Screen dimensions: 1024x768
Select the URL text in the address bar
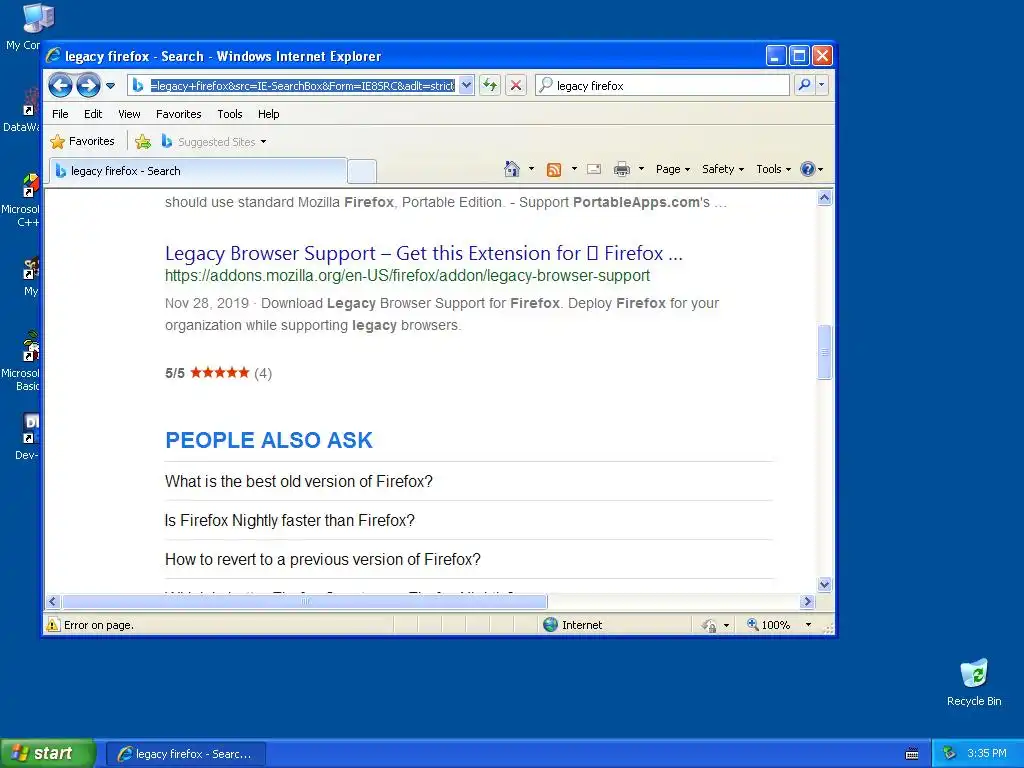[302, 86]
